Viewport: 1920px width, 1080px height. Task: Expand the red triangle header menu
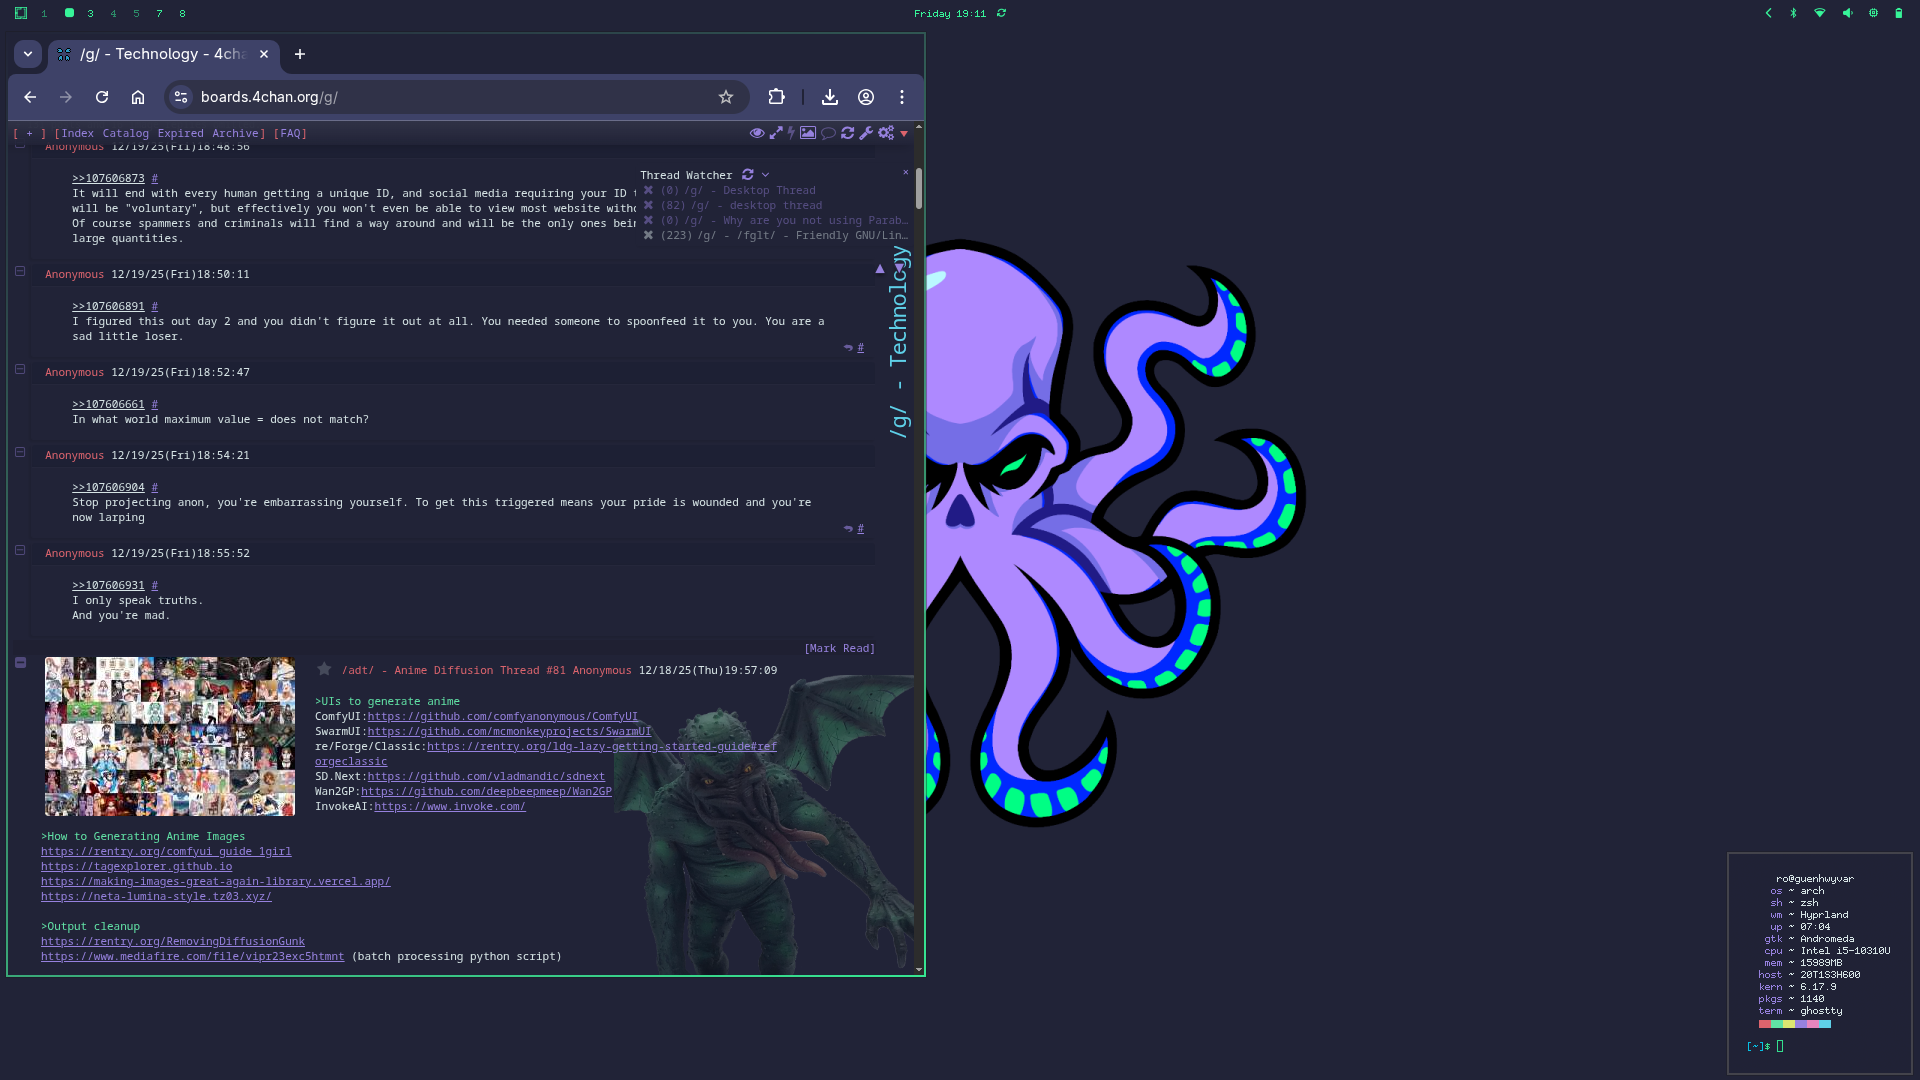[904, 134]
